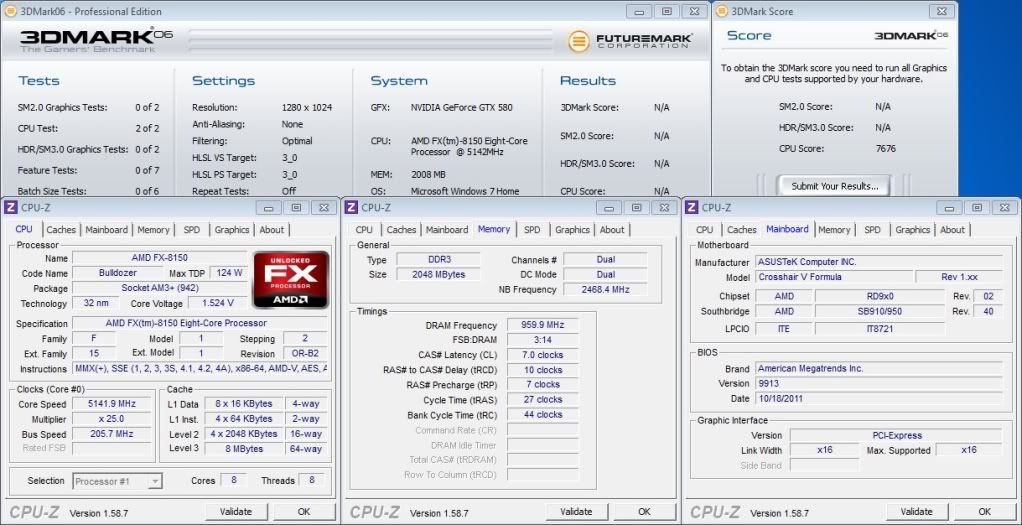Click the CPU-Z title bar icon of the Memory timings window

pyautogui.click(x=351, y=207)
